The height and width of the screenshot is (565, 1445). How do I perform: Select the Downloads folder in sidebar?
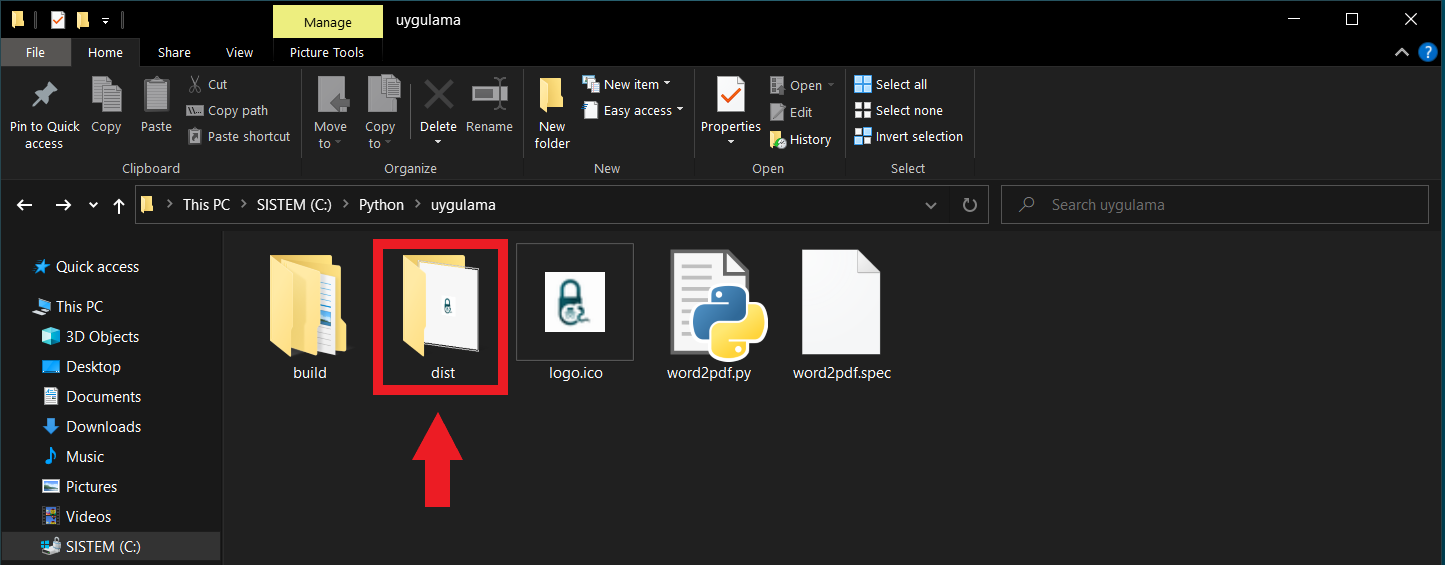(103, 427)
